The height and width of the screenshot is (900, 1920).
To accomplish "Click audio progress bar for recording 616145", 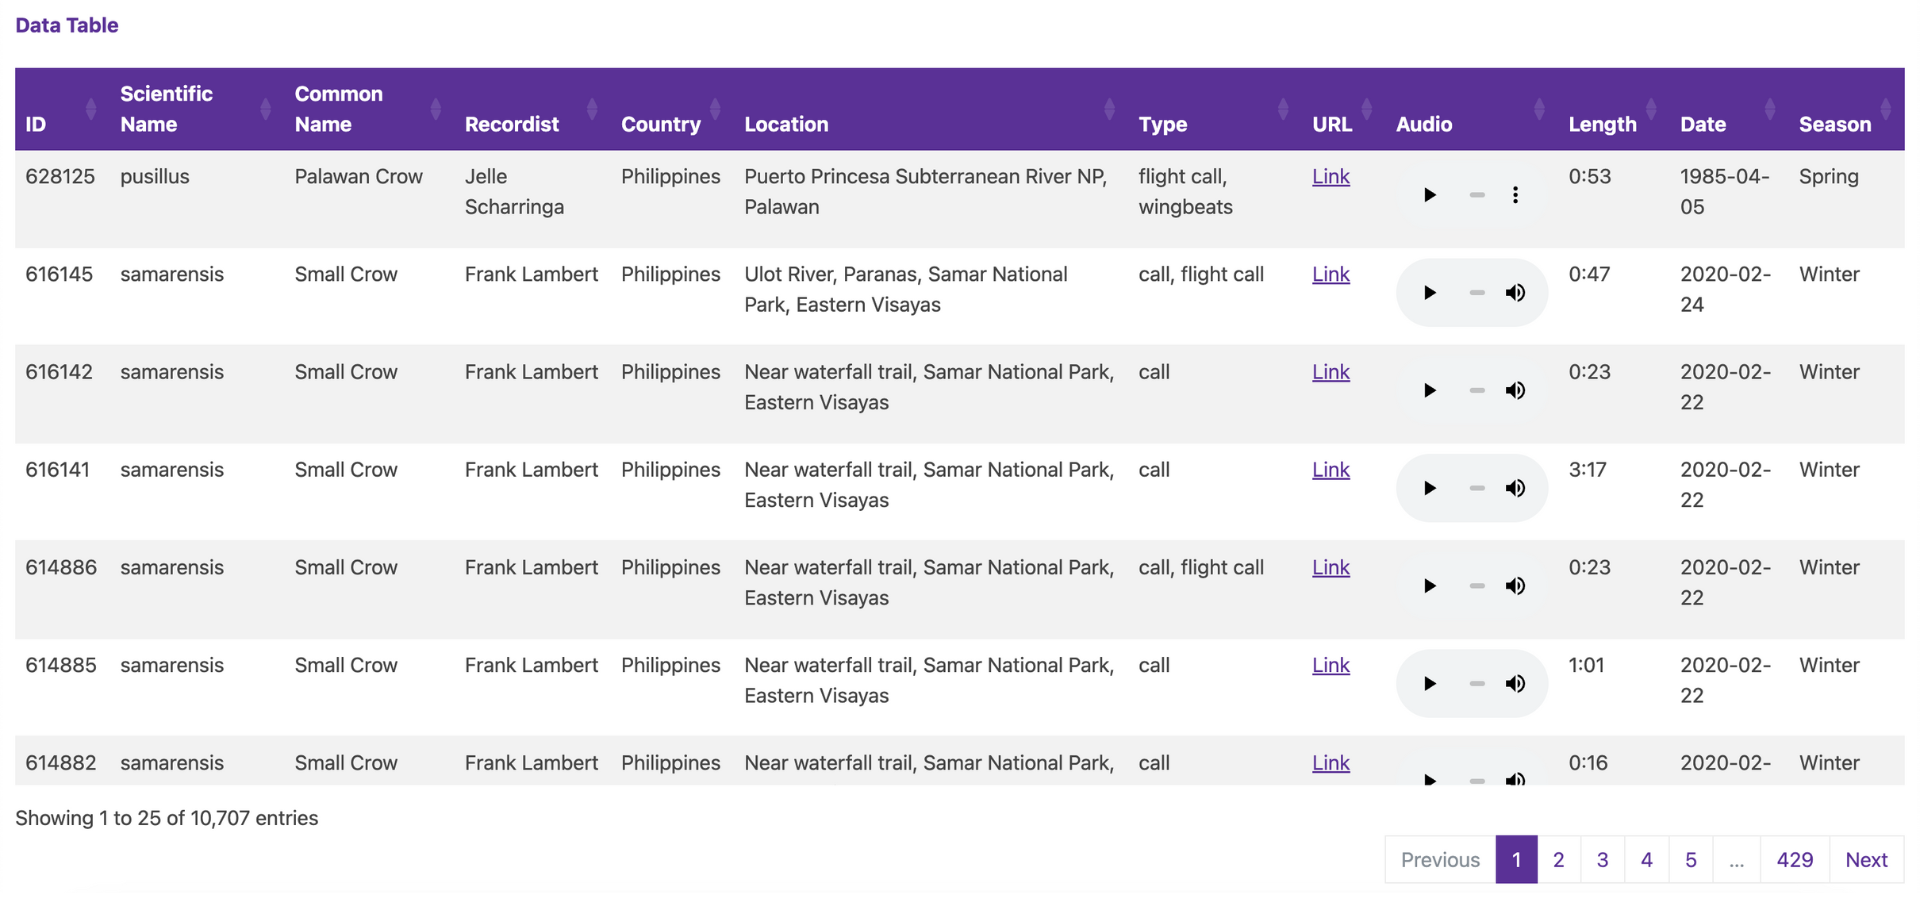I will (x=1477, y=293).
